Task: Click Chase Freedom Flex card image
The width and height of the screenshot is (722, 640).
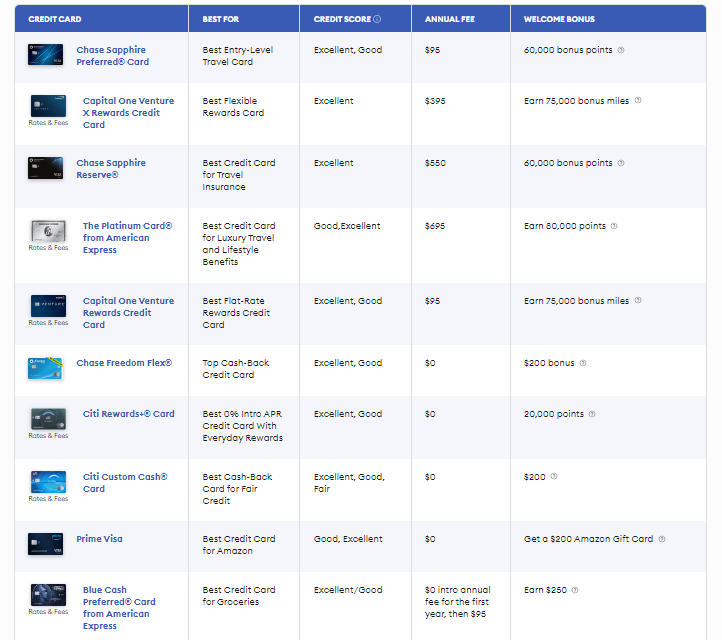Action: pyautogui.click(x=45, y=368)
